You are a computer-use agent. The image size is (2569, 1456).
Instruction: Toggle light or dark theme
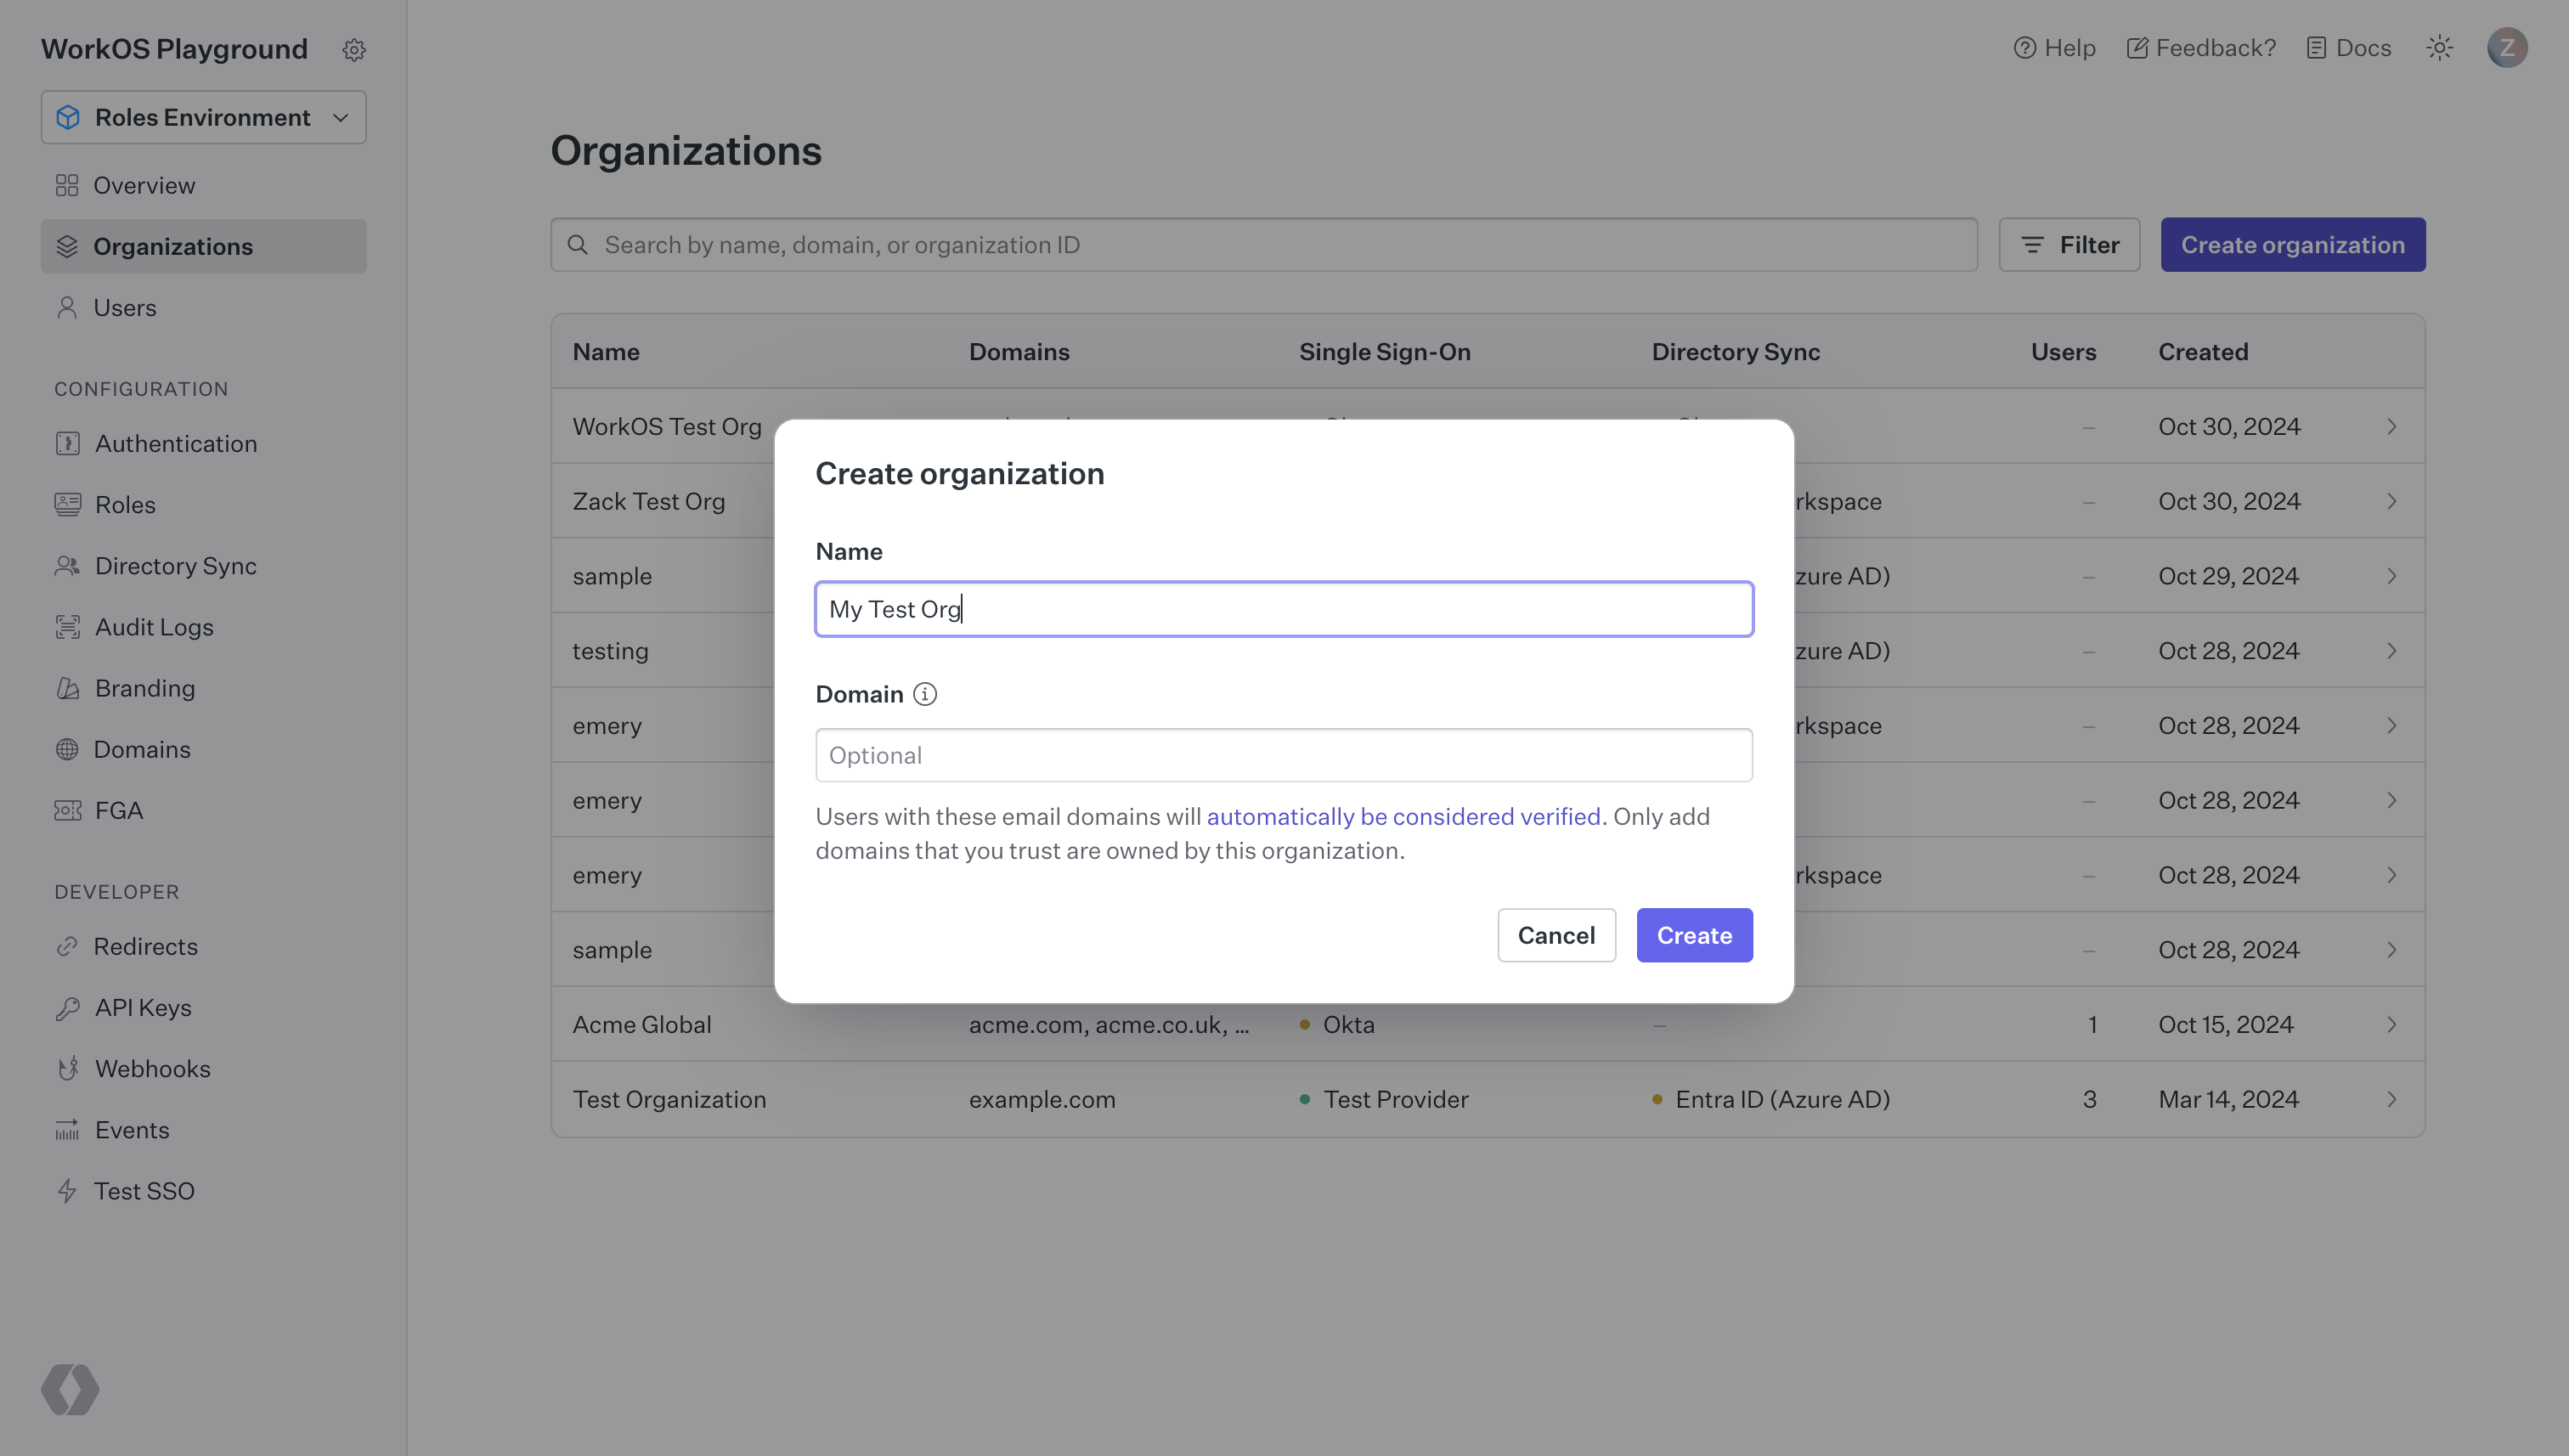click(x=2440, y=47)
